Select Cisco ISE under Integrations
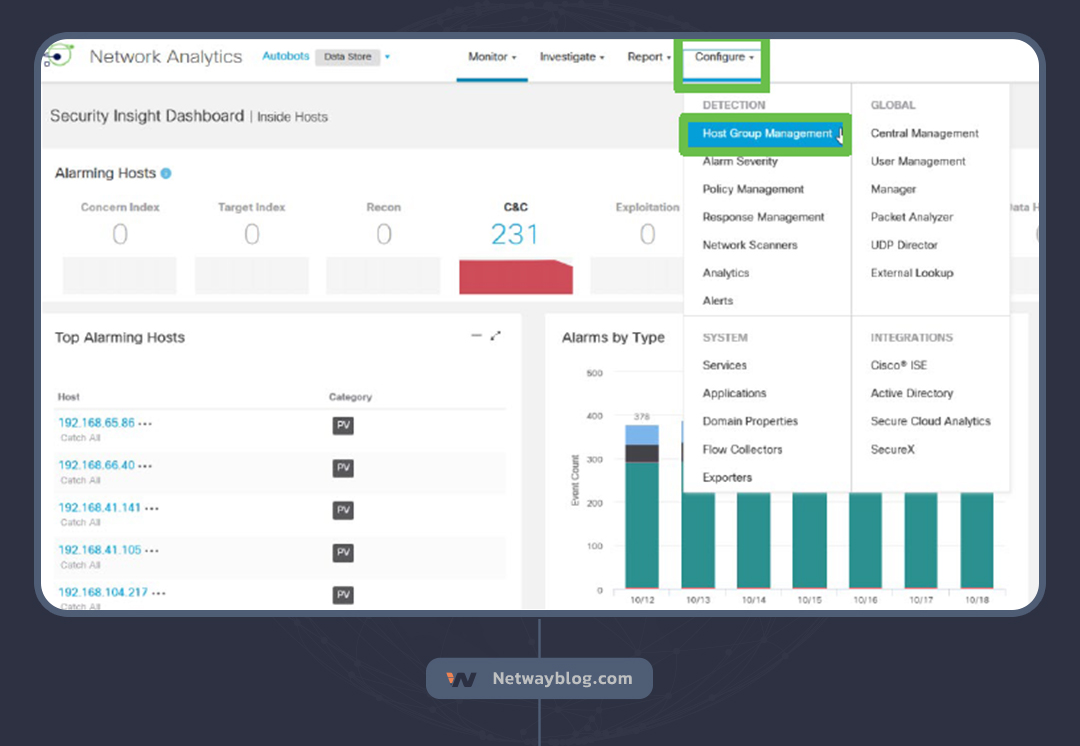 (898, 366)
